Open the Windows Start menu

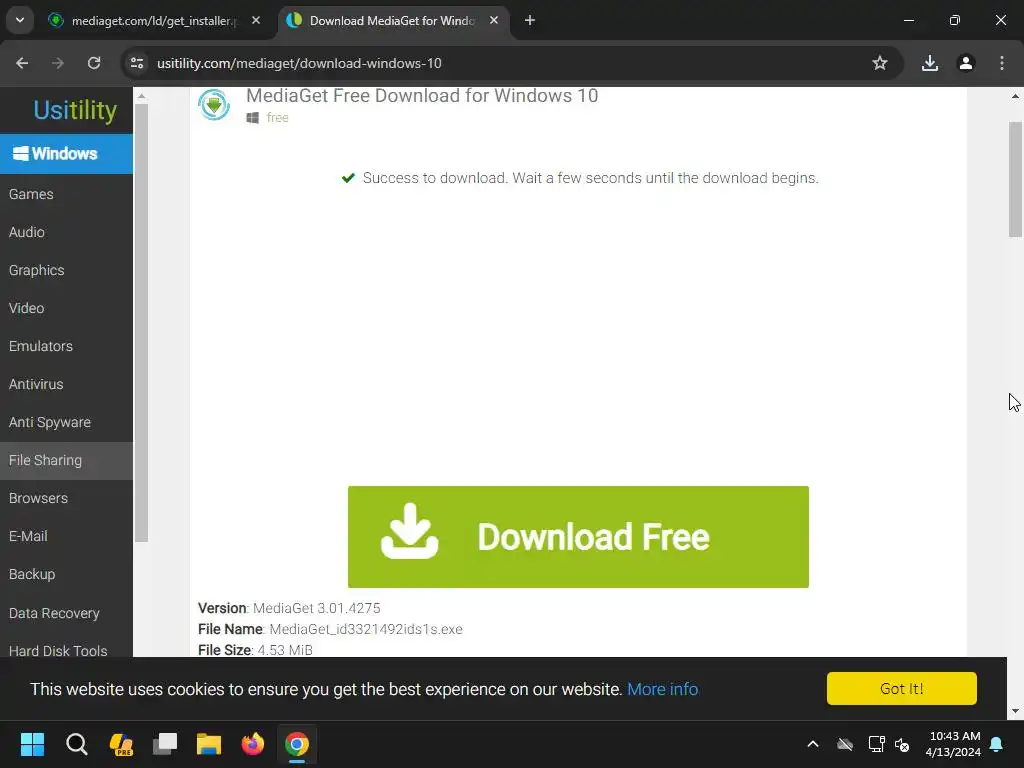(32, 744)
